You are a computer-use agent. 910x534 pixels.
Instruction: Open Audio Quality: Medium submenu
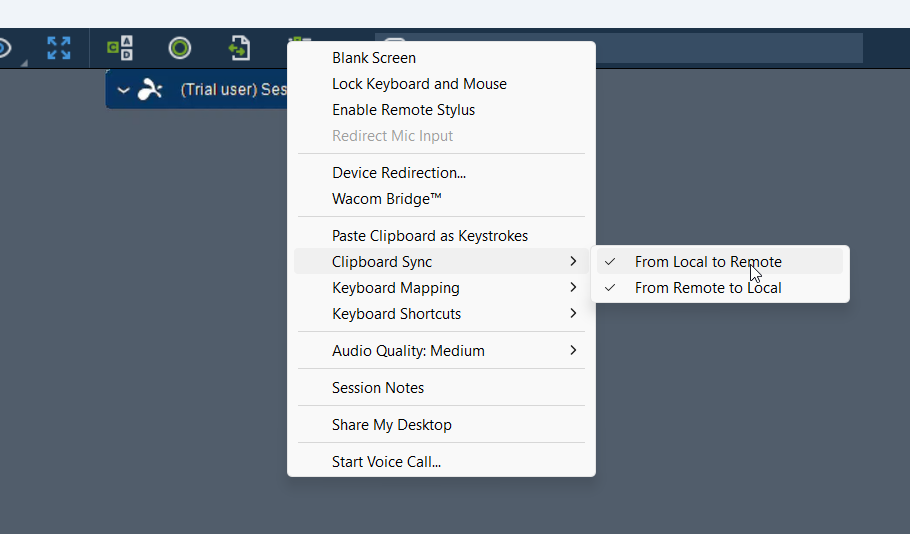click(x=441, y=351)
